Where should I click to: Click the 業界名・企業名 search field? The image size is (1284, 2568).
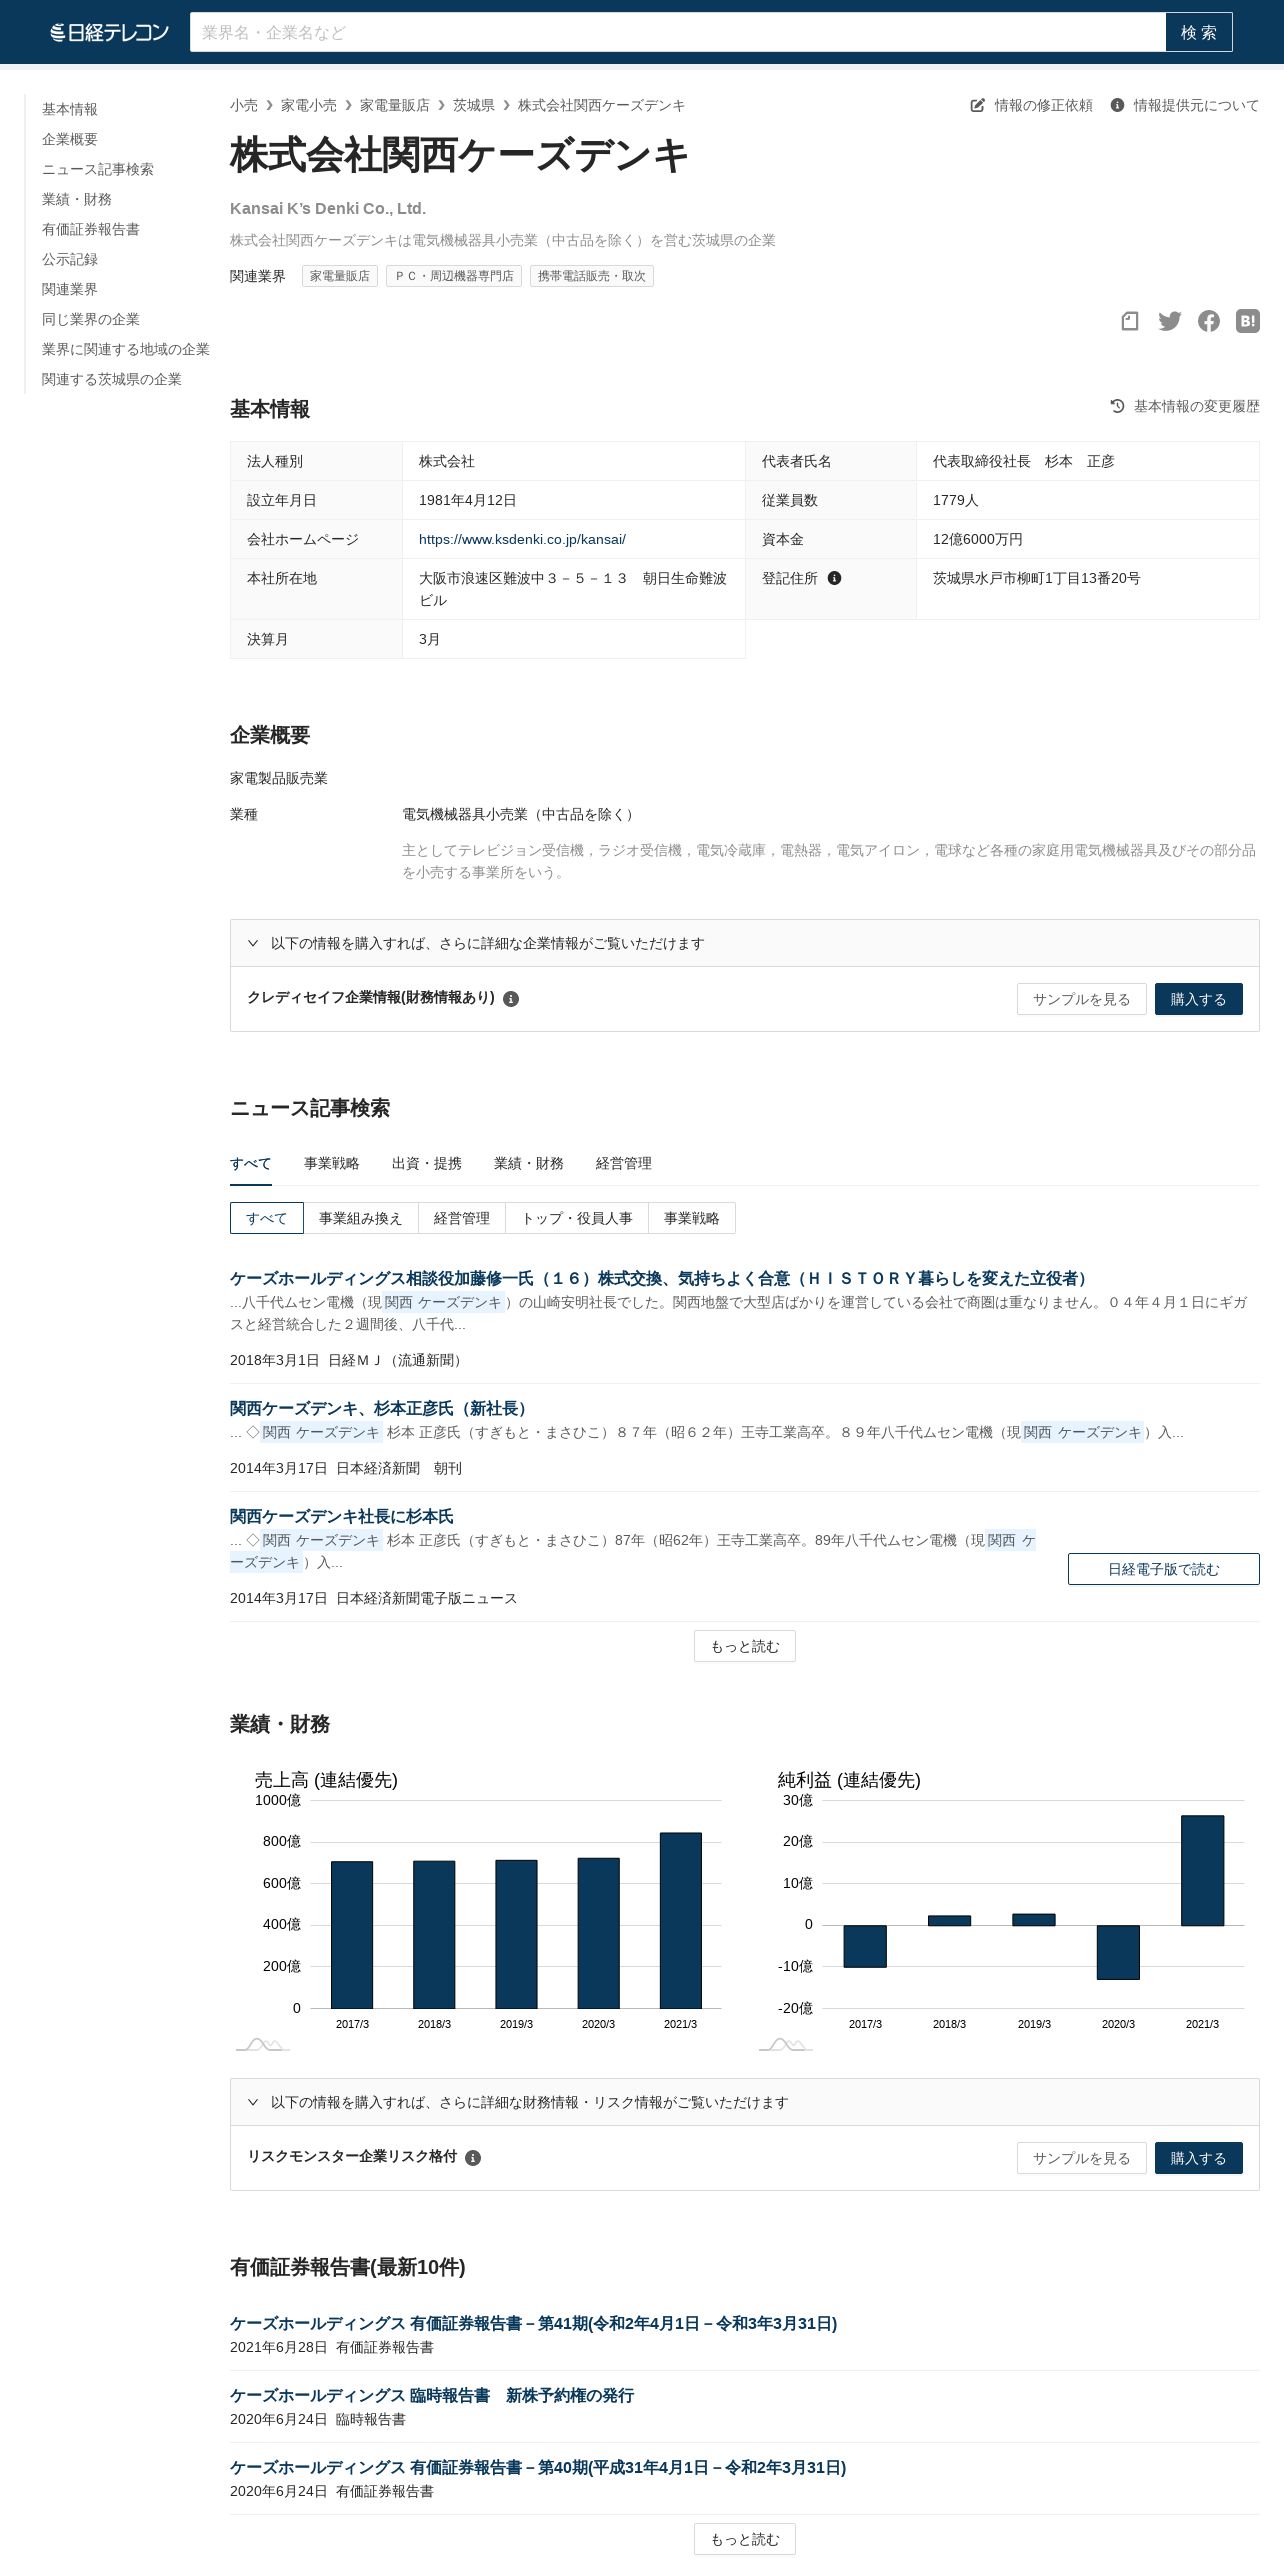[x=678, y=32]
